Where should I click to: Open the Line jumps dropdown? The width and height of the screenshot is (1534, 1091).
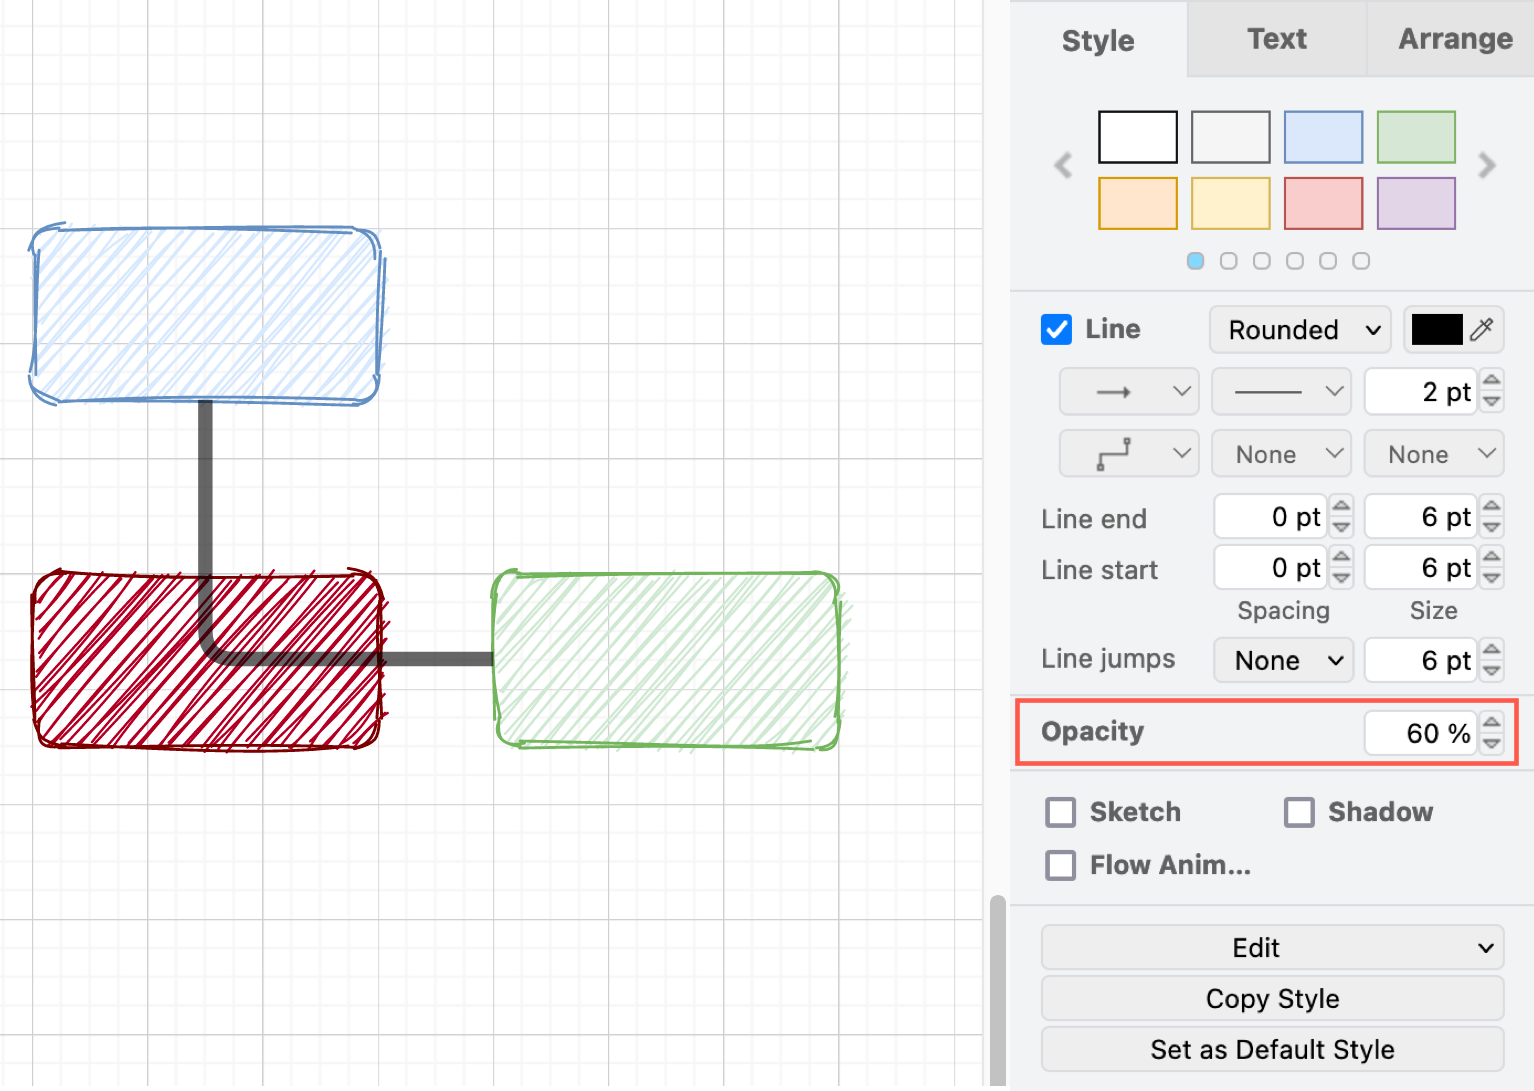tap(1283, 660)
